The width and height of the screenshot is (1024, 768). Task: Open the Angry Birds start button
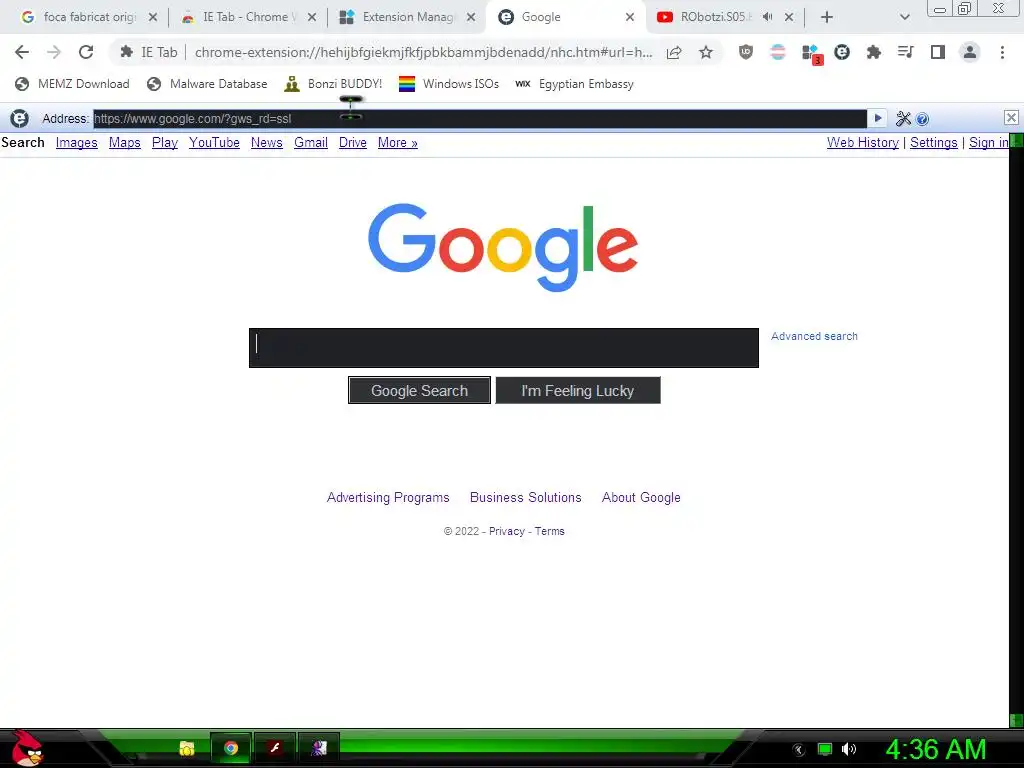click(26, 749)
